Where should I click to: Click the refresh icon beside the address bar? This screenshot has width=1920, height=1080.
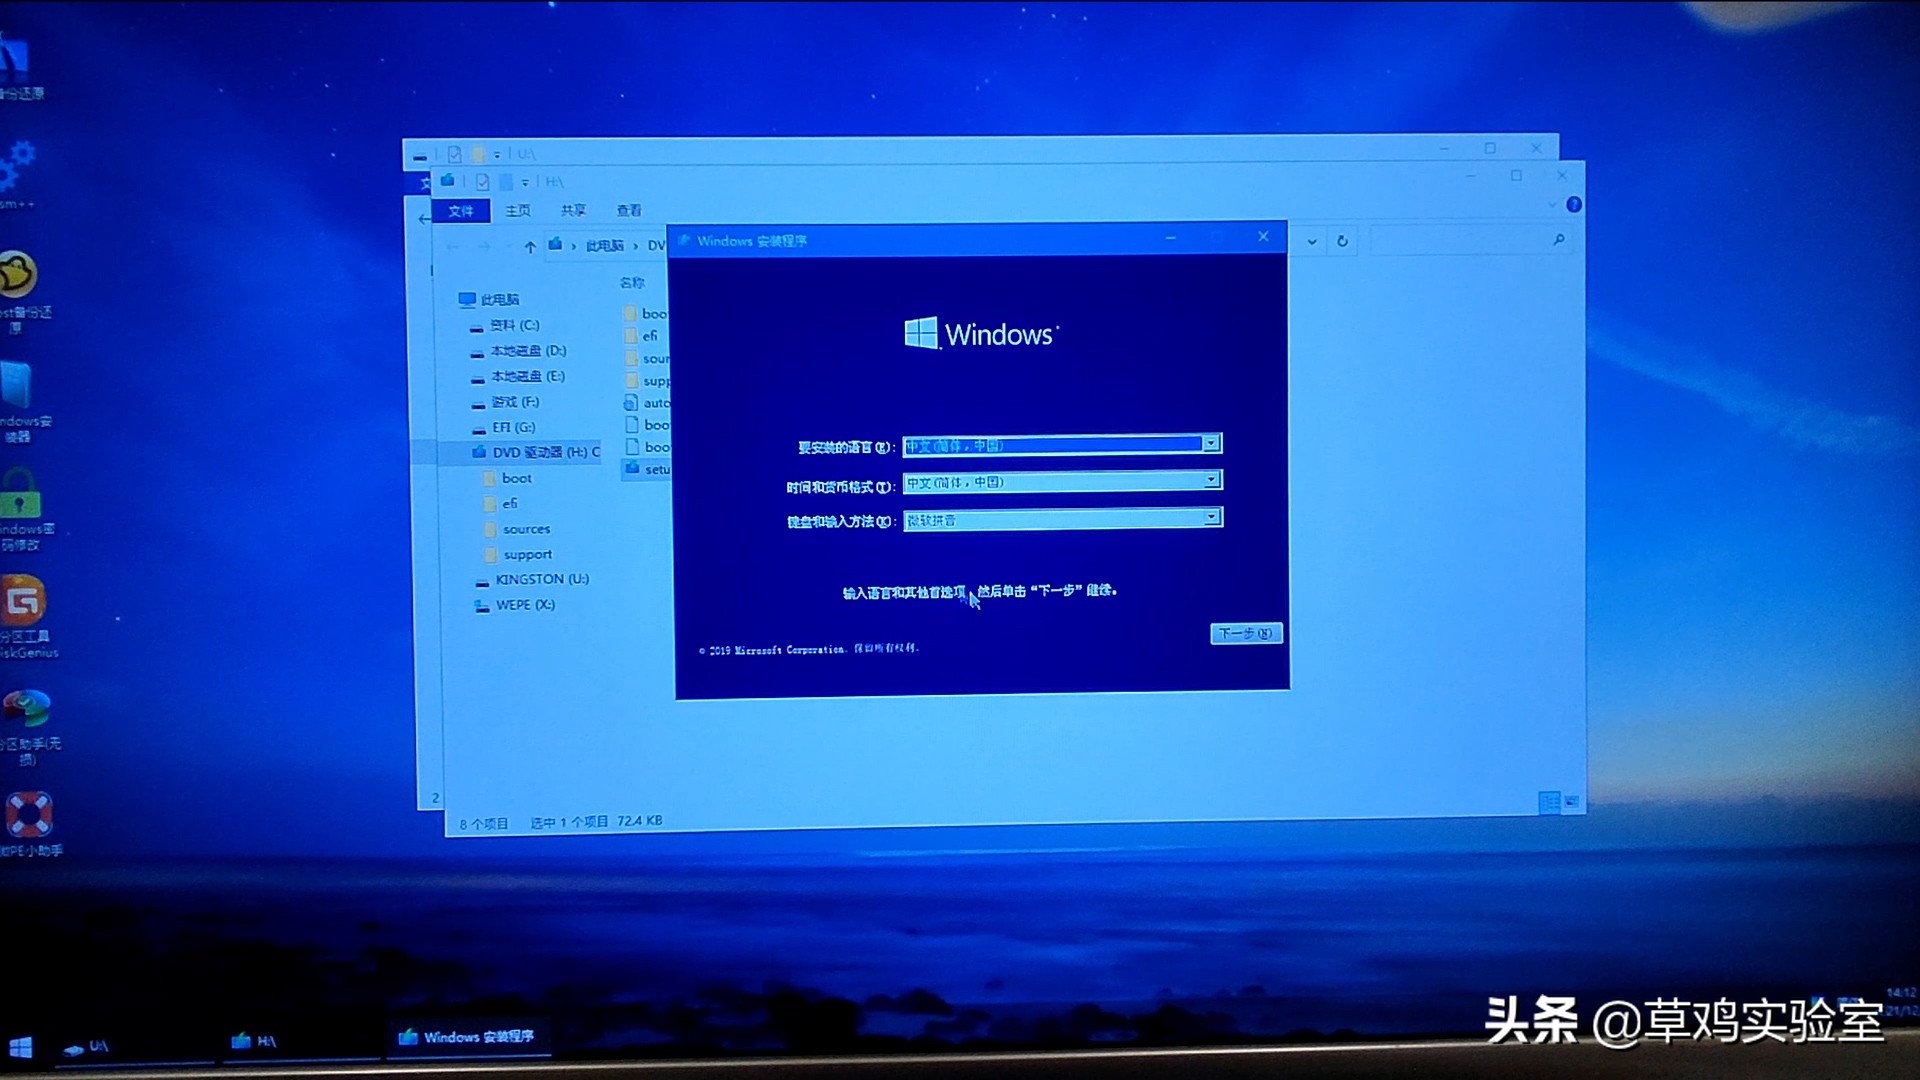tap(1342, 240)
